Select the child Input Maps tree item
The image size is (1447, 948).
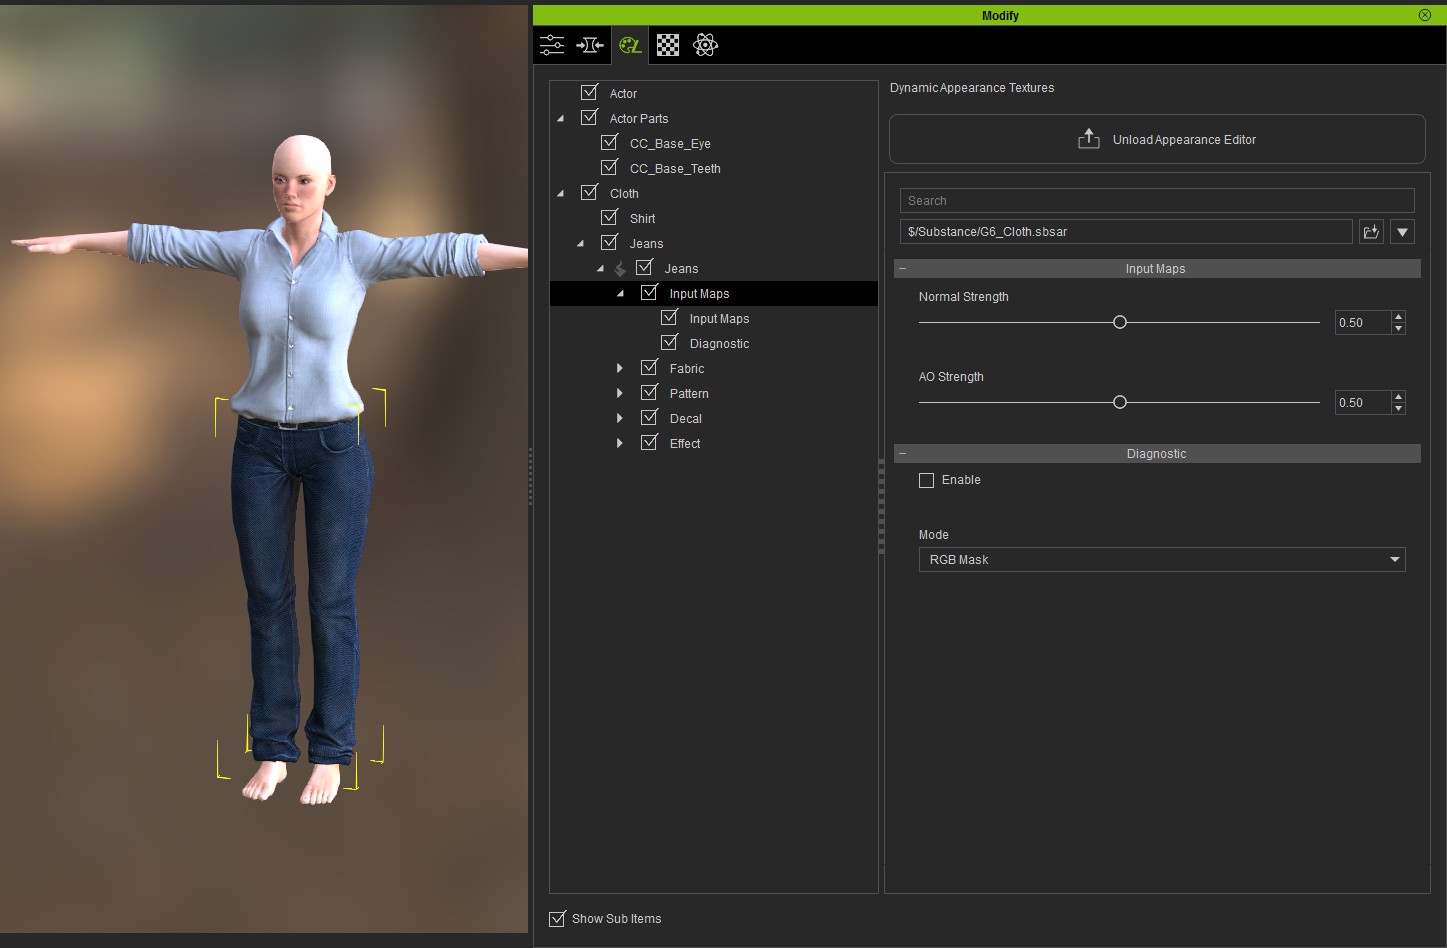pos(719,319)
